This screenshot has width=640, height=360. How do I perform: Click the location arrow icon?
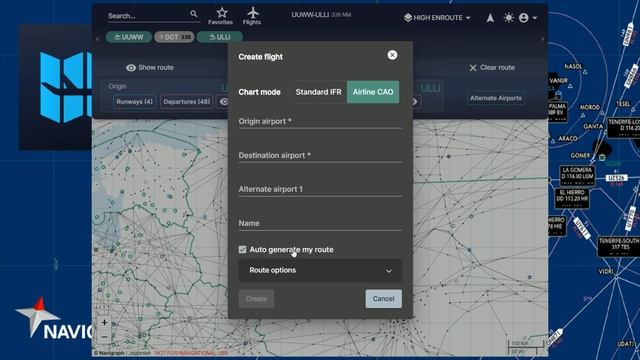(x=490, y=18)
